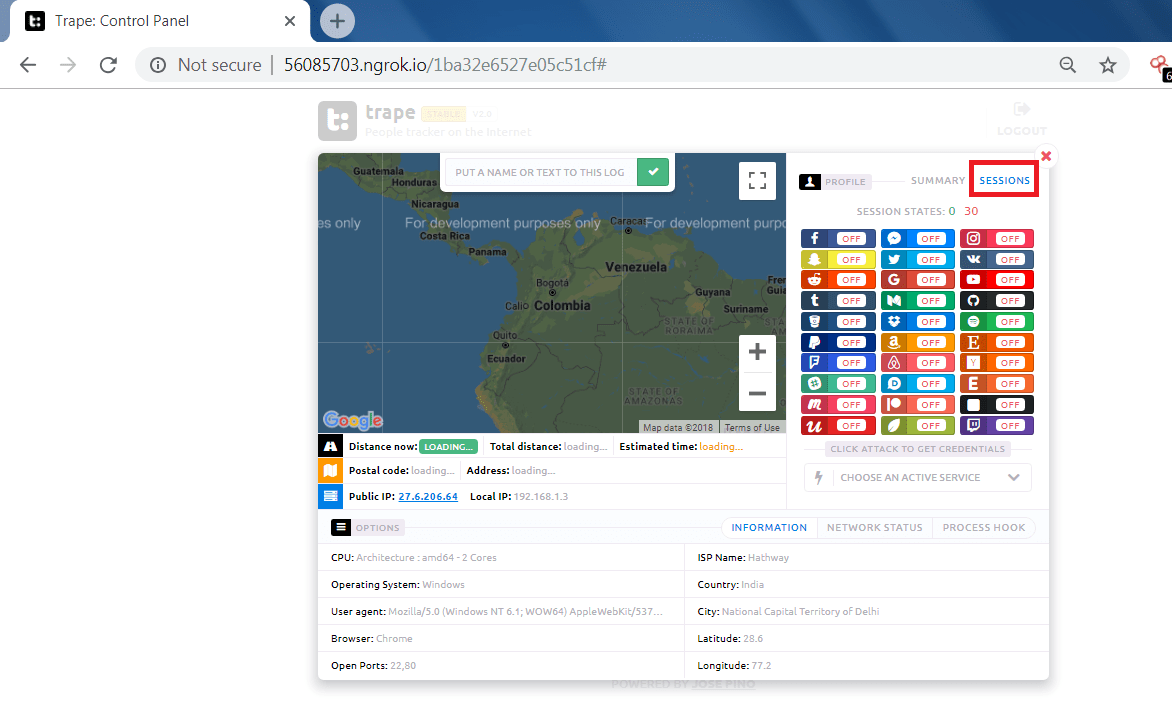This screenshot has width=1172, height=702.
Task: Open the Process Hook tab
Action: pos(984,528)
